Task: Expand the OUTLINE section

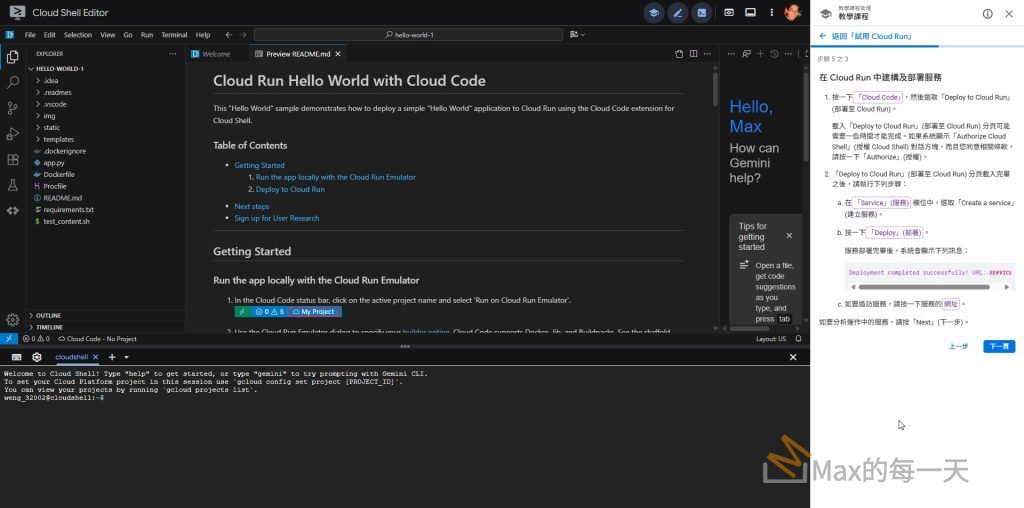Action: click(48, 315)
